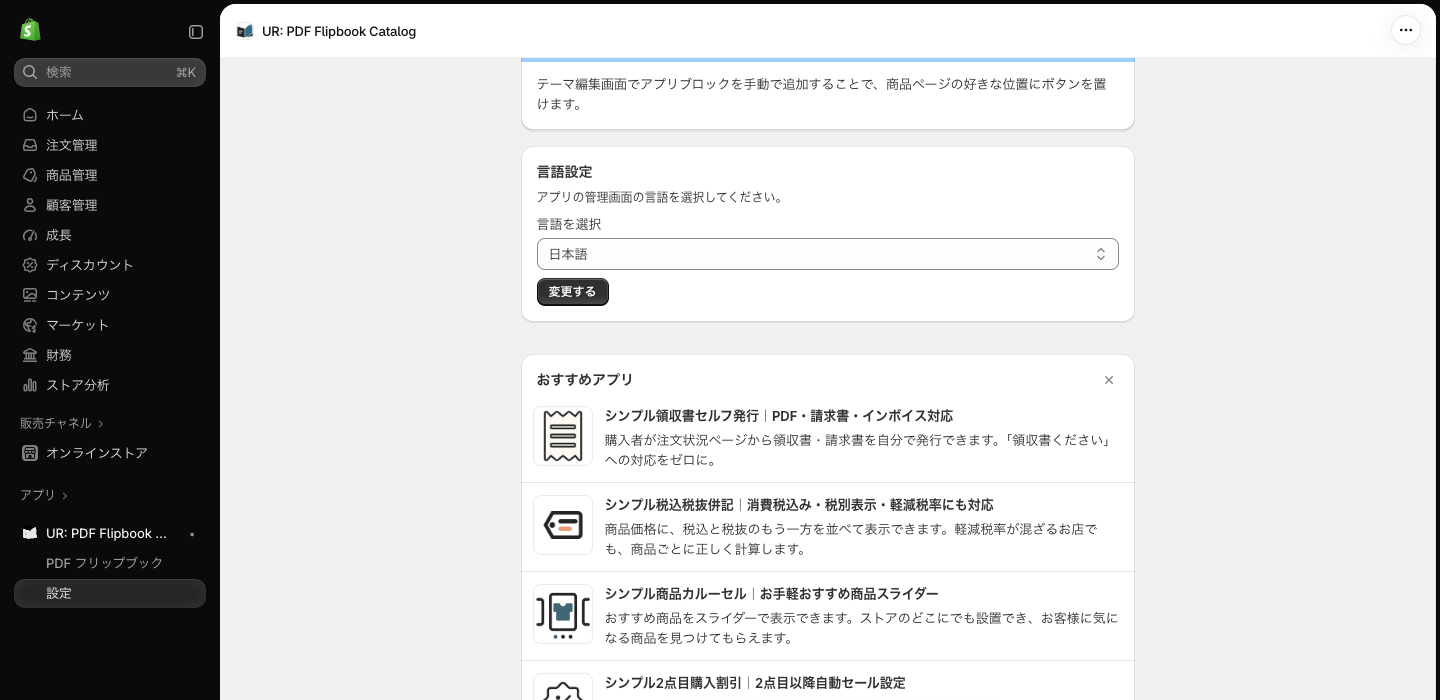Image resolution: width=1440 pixels, height=700 pixels.
Task: Click the ⌘K shortcut hint in search
Action: coord(186,72)
